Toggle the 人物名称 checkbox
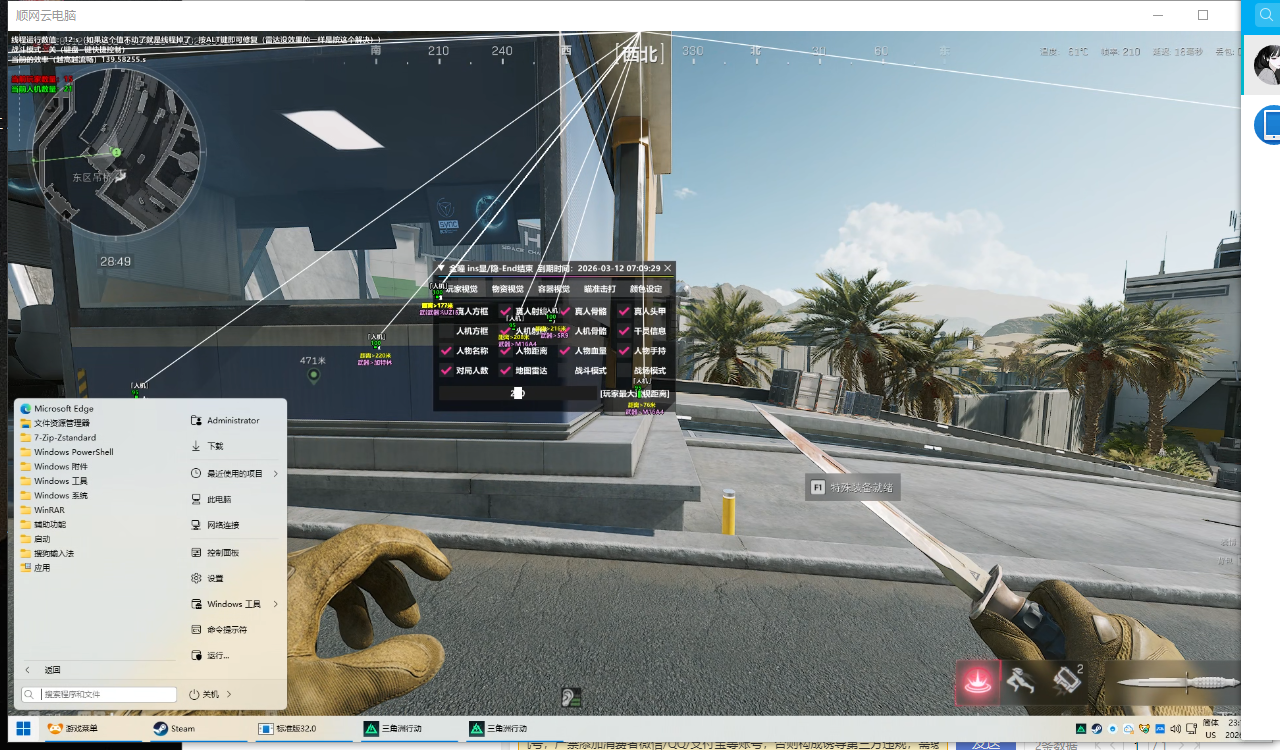Image resolution: width=1280 pixels, height=750 pixels. point(446,351)
